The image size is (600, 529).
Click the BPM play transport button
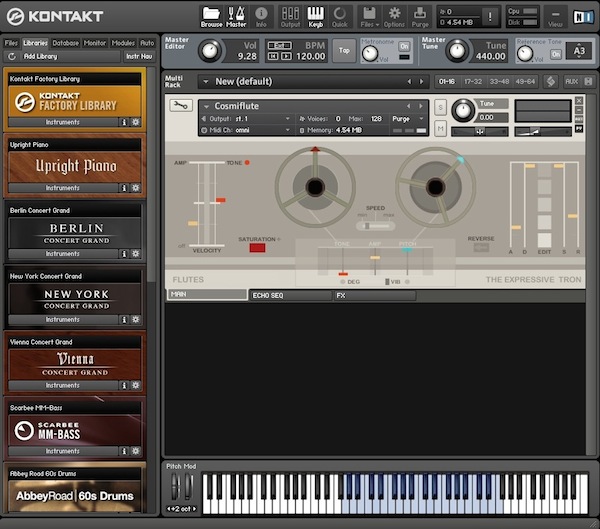286,56
